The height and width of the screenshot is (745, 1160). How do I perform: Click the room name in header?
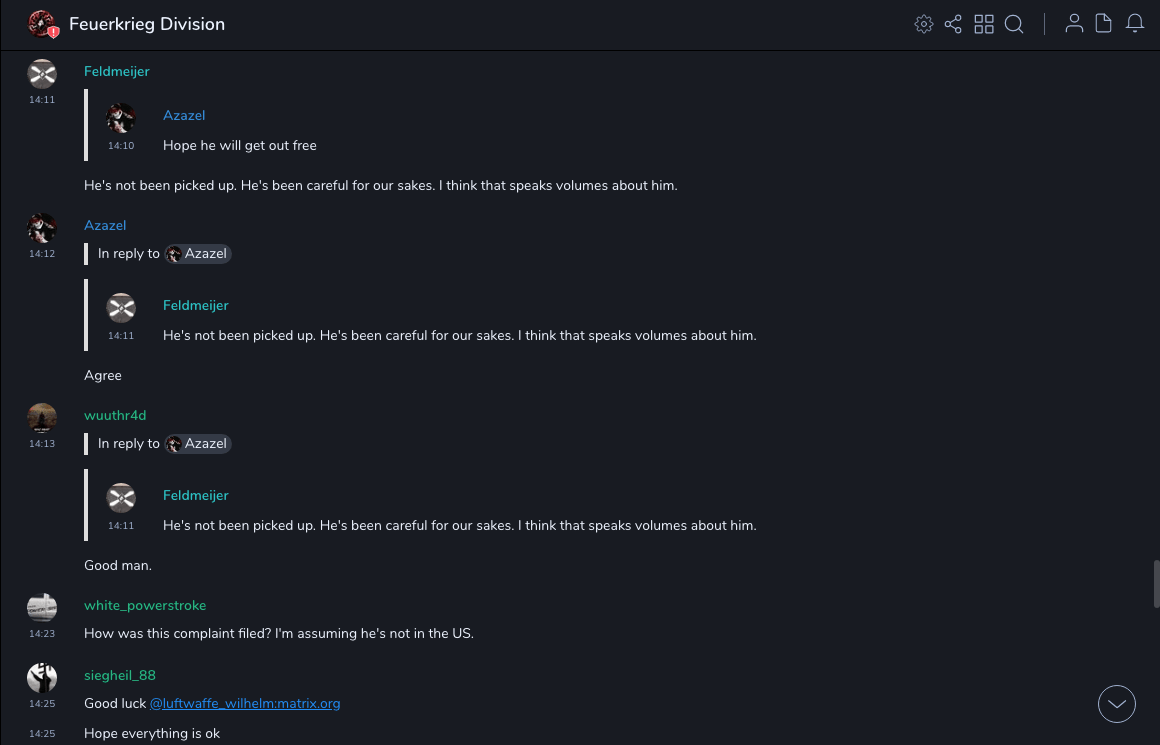147,24
